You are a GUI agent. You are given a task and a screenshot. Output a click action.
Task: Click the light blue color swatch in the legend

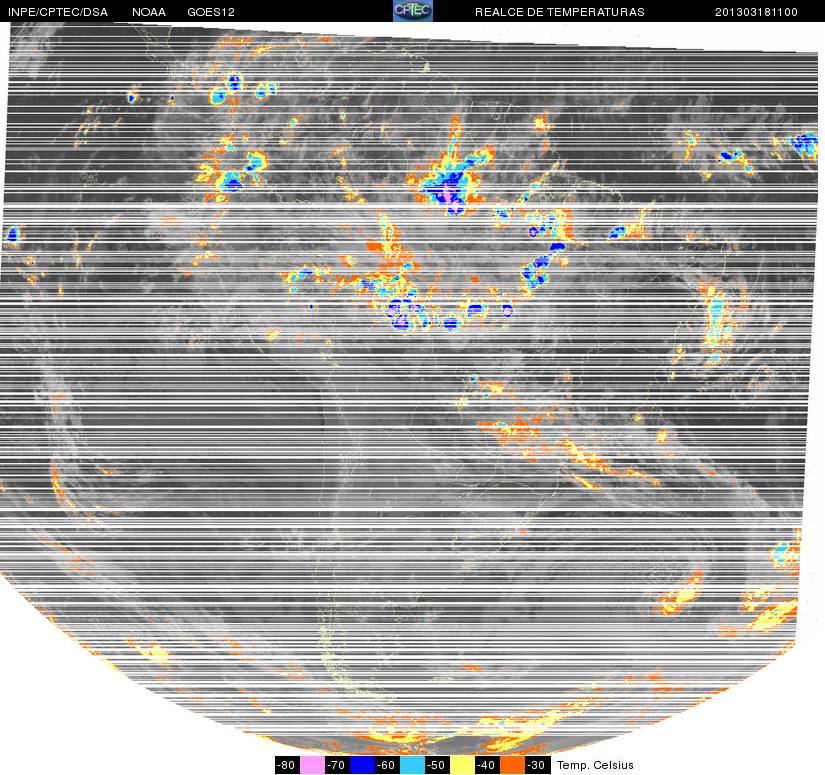(x=412, y=765)
